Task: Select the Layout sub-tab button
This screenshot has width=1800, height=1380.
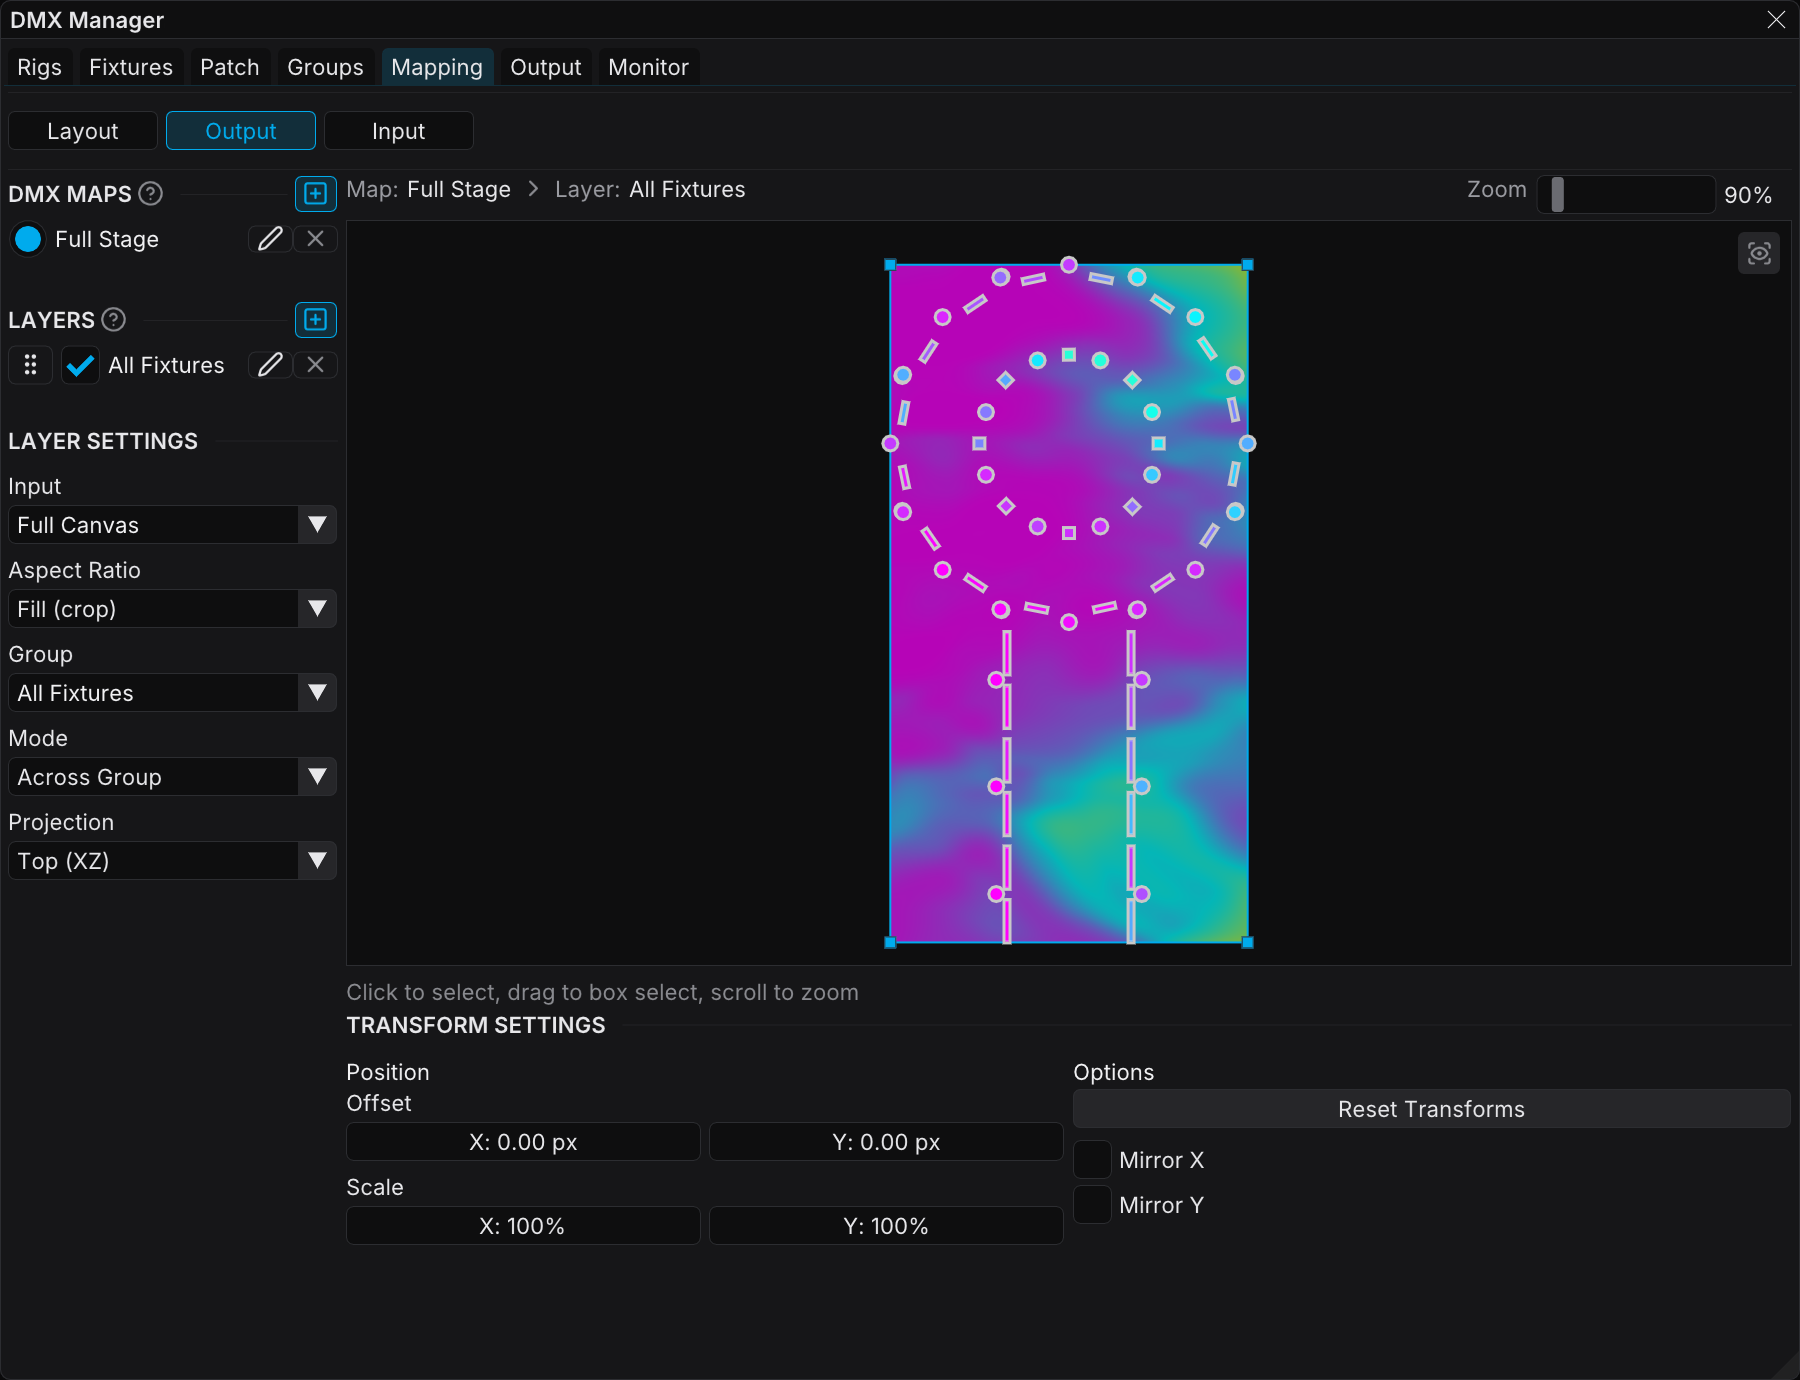Action: (83, 131)
